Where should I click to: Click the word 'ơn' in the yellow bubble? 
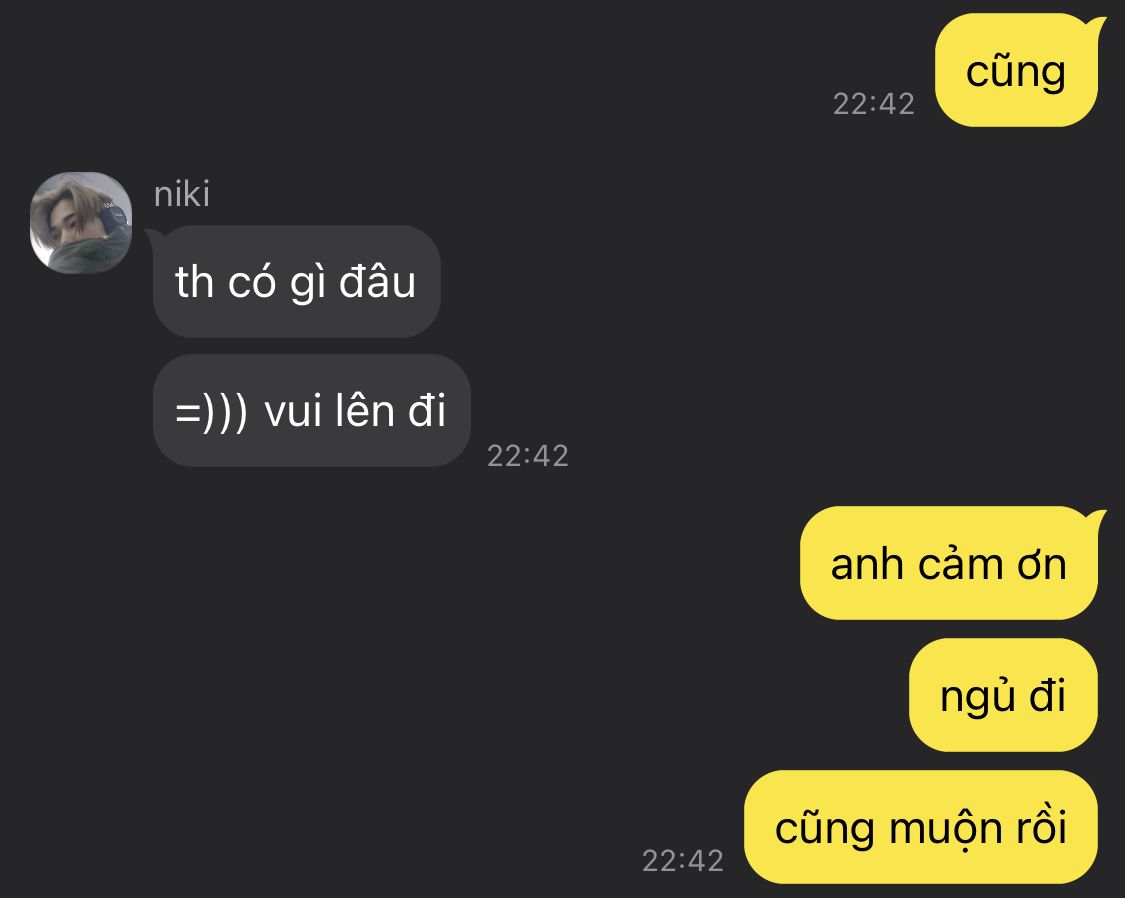1042,565
